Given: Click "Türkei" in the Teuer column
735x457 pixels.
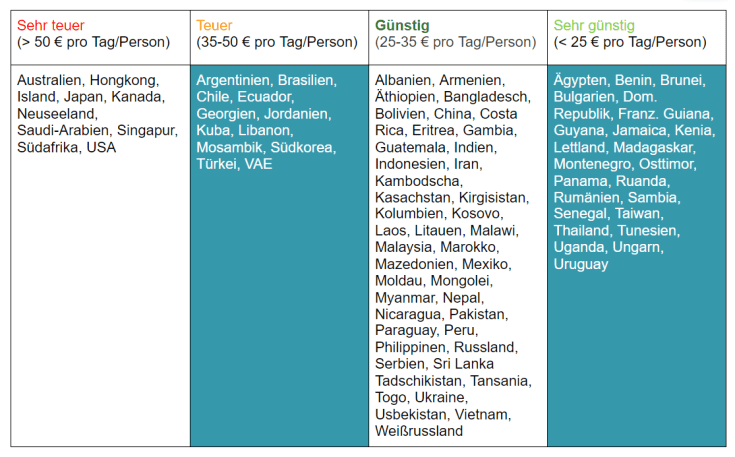Looking at the screenshot, I should click(217, 164).
